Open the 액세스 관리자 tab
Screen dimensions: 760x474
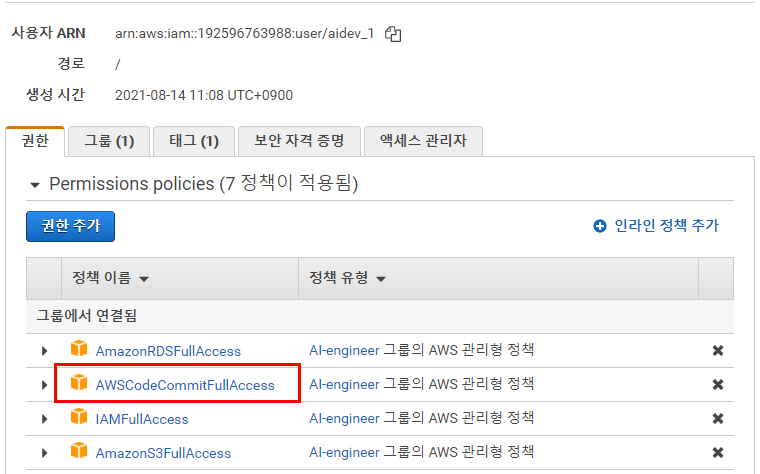(423, 141)
